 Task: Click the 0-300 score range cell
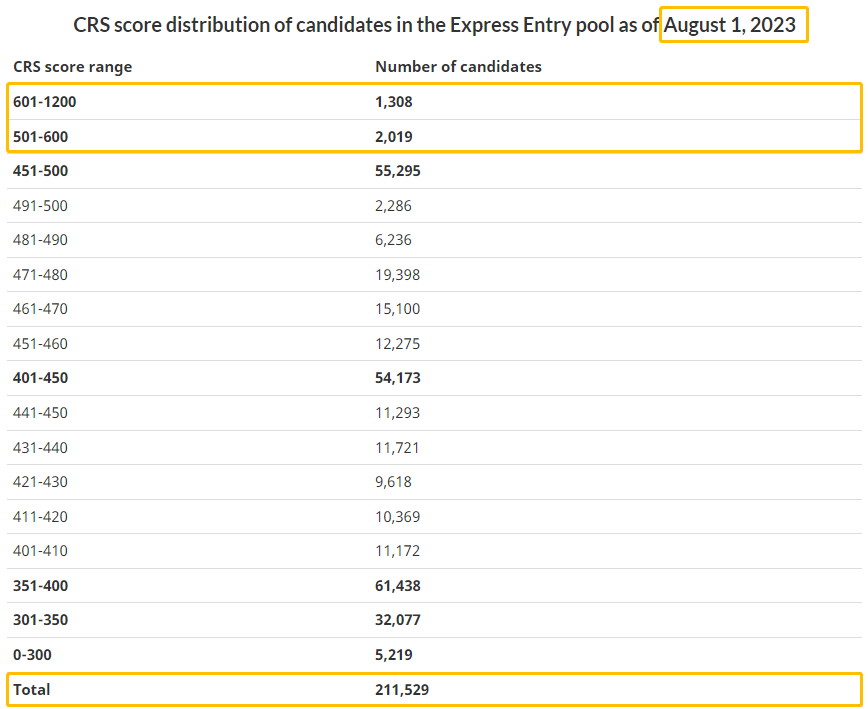(34, 655)
